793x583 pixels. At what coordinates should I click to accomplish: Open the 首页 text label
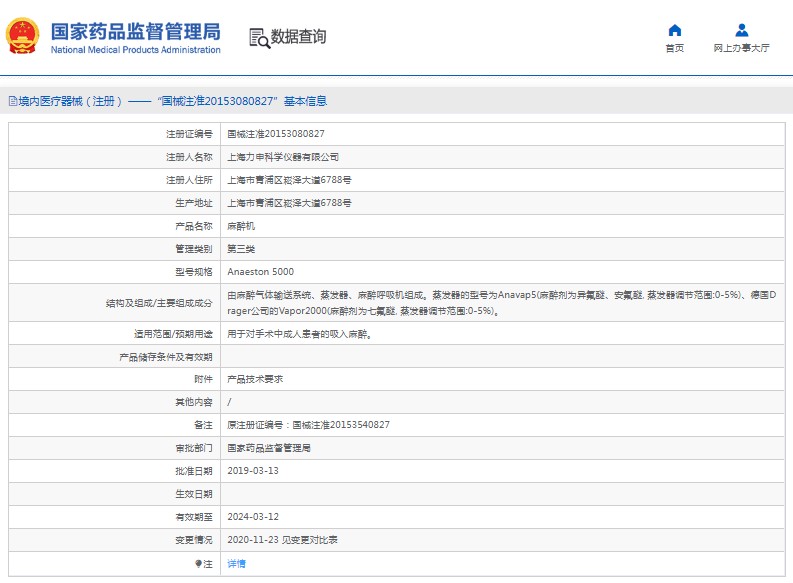click(x=674, y=48)
